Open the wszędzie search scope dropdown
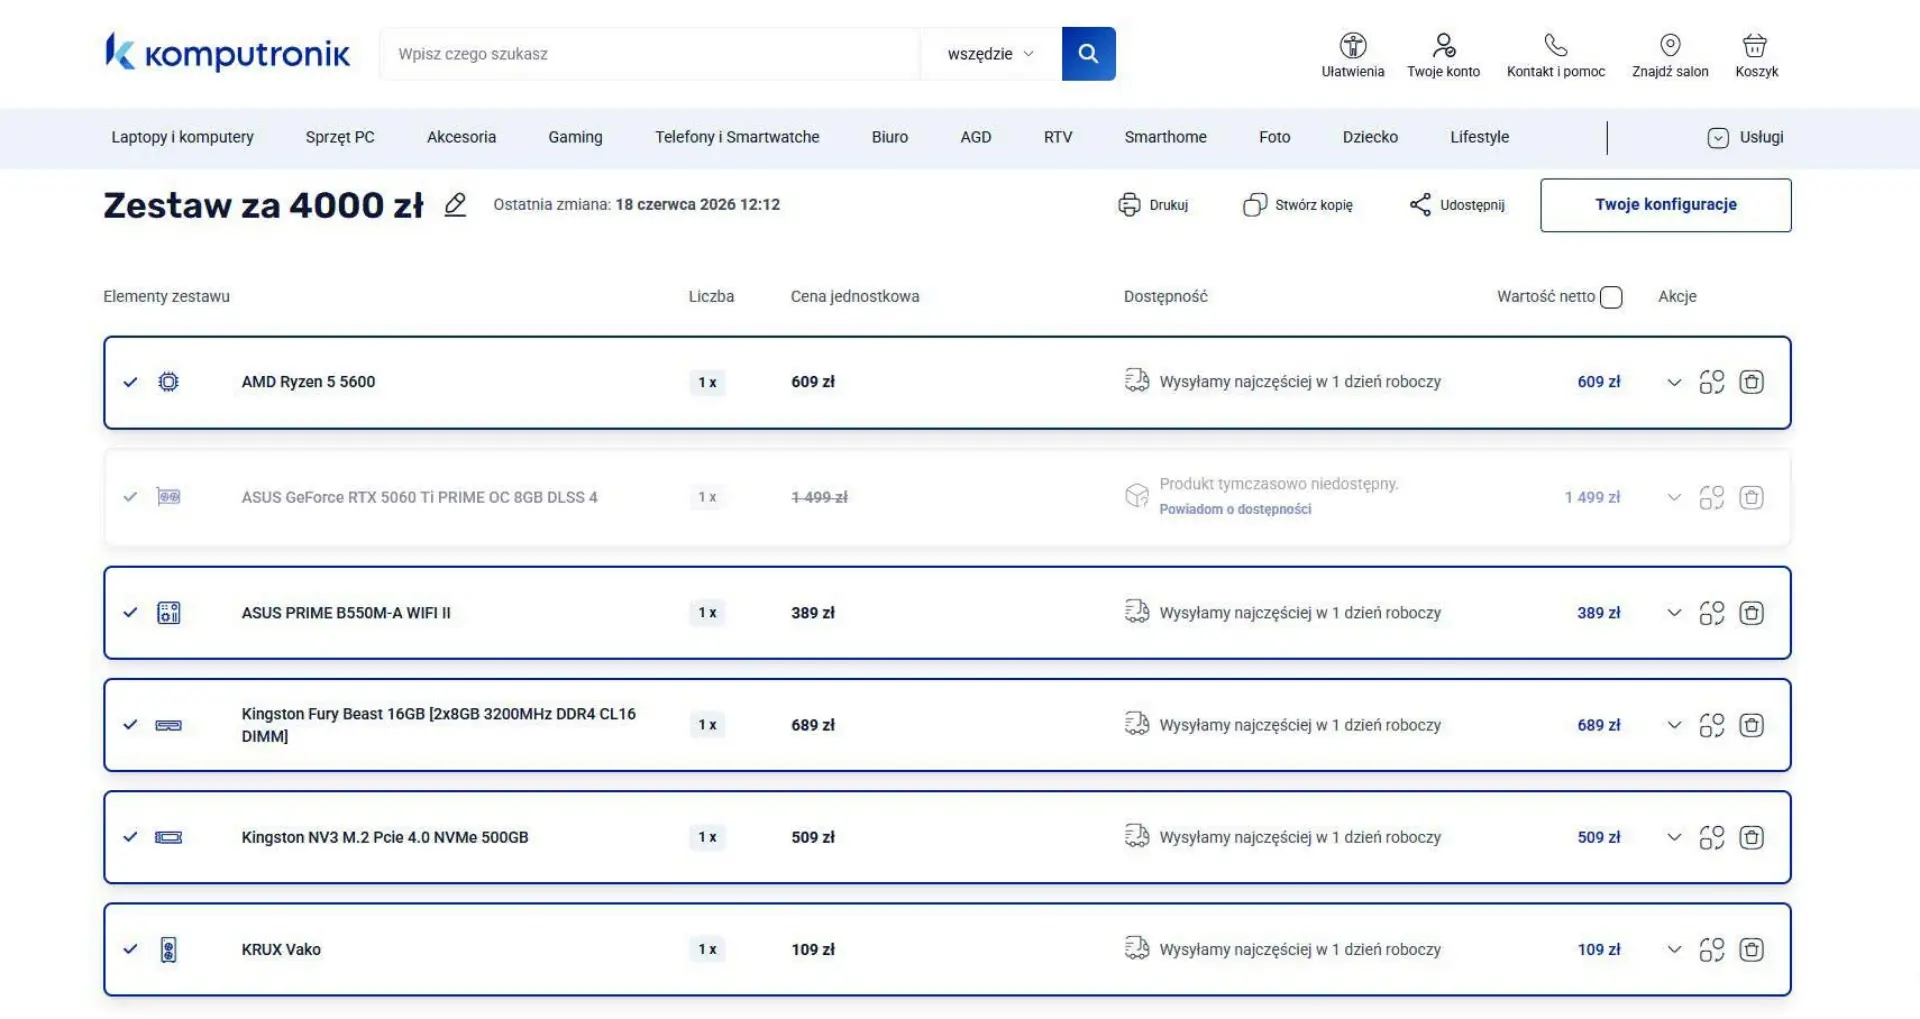The width and height of the screenshot is (1920, 1019). pyautogui.click(x=990, y=54)
